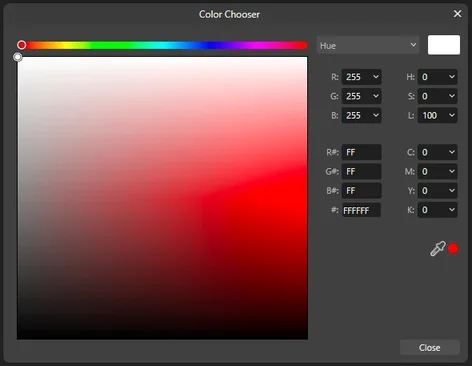
Task: Open the K value dropdown arrow
Action: click(452, 210)
